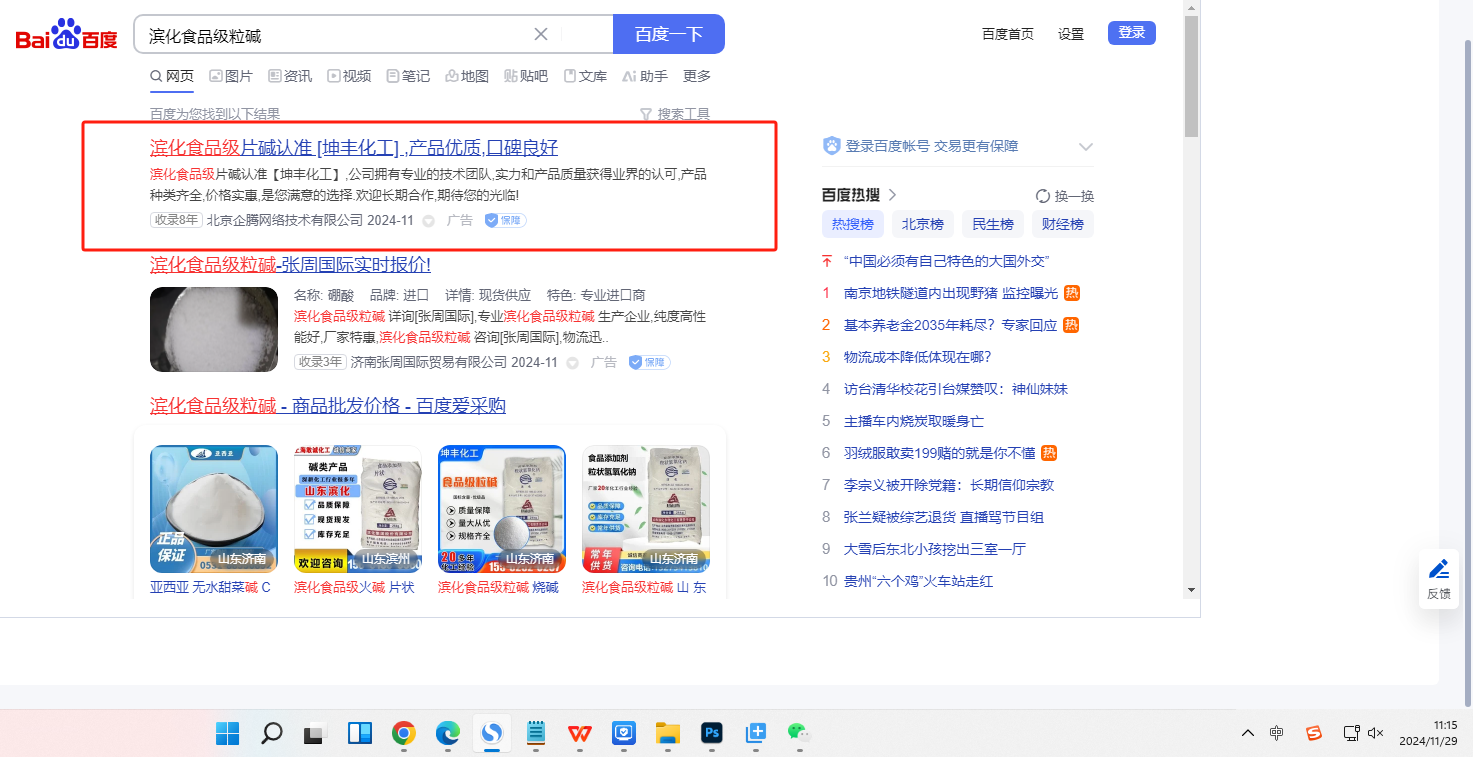The height and width of the screenshot is (757, 1473).
Task: Open the Notepad app on the taskbar
Action: 536,733
